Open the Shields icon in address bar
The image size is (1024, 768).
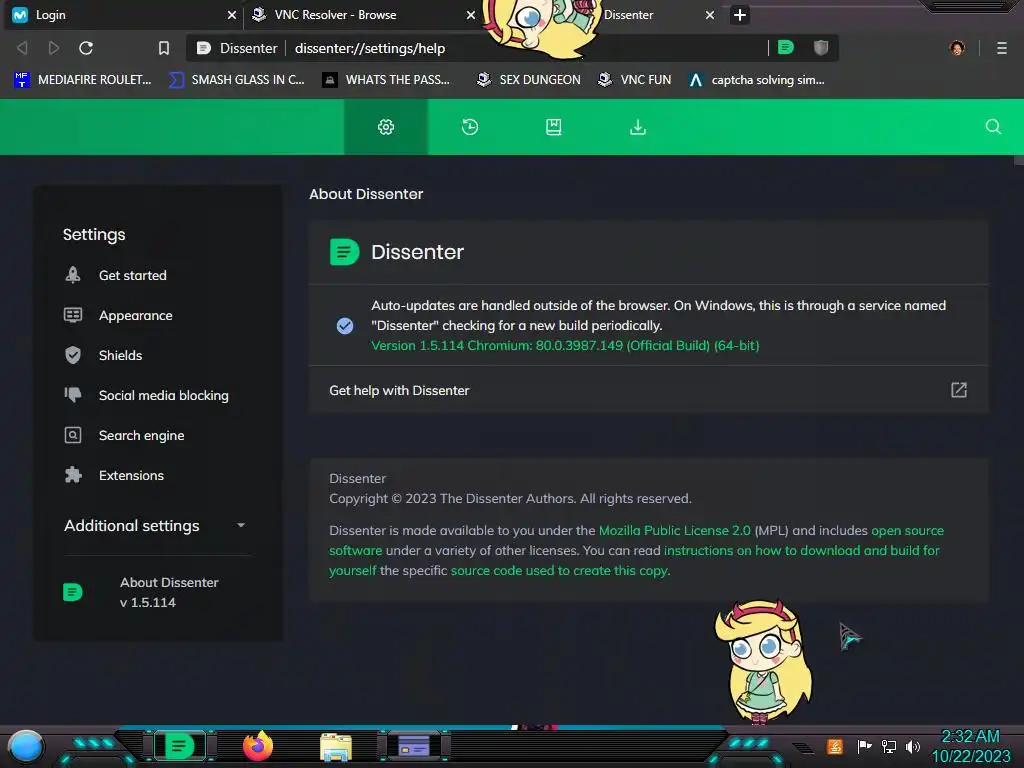821,48
